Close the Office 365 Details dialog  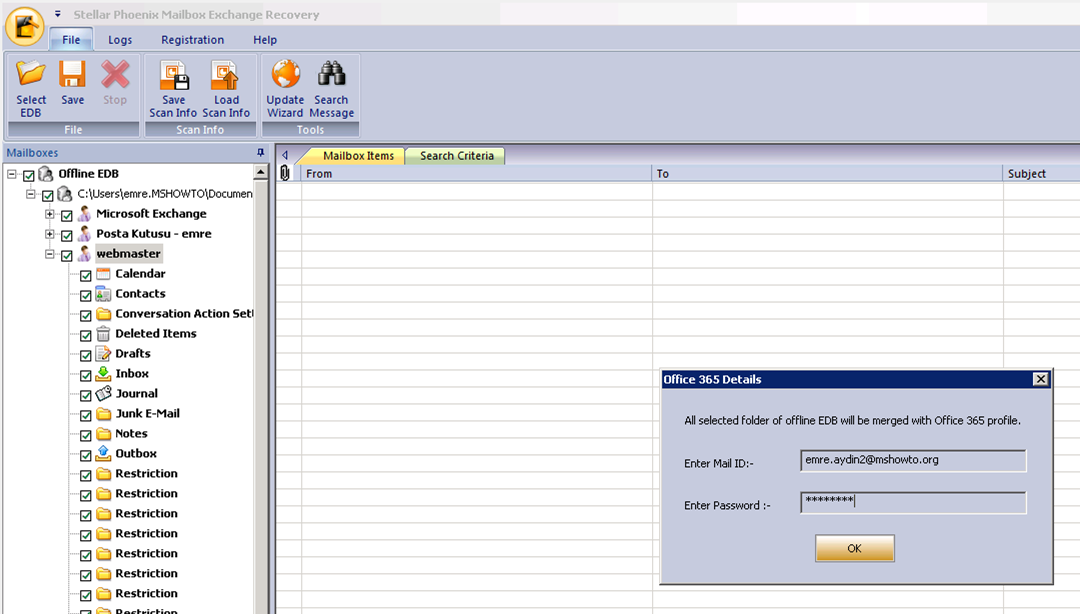1041,379
